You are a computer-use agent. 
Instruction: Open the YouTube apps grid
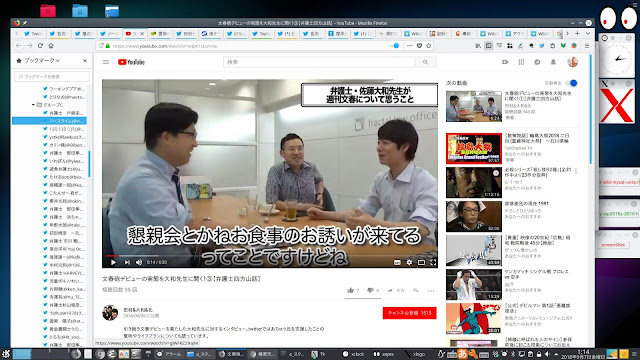point(521,62)
